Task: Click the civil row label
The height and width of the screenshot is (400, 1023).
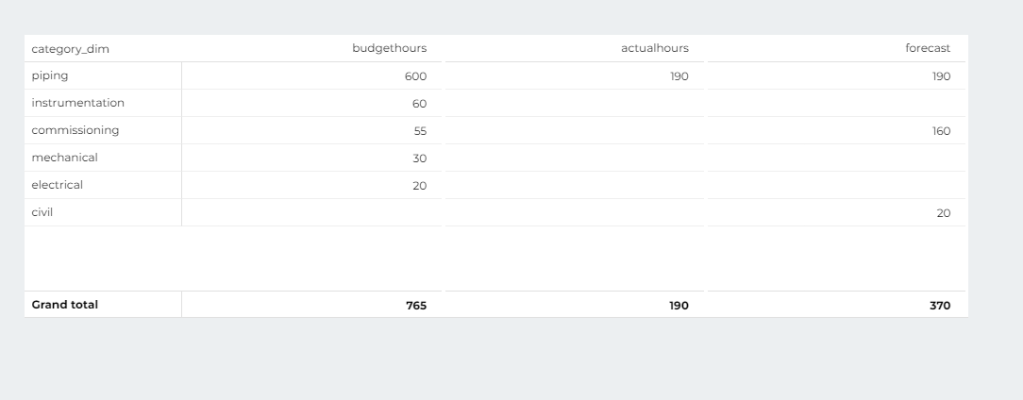Action: click(41, 212)
